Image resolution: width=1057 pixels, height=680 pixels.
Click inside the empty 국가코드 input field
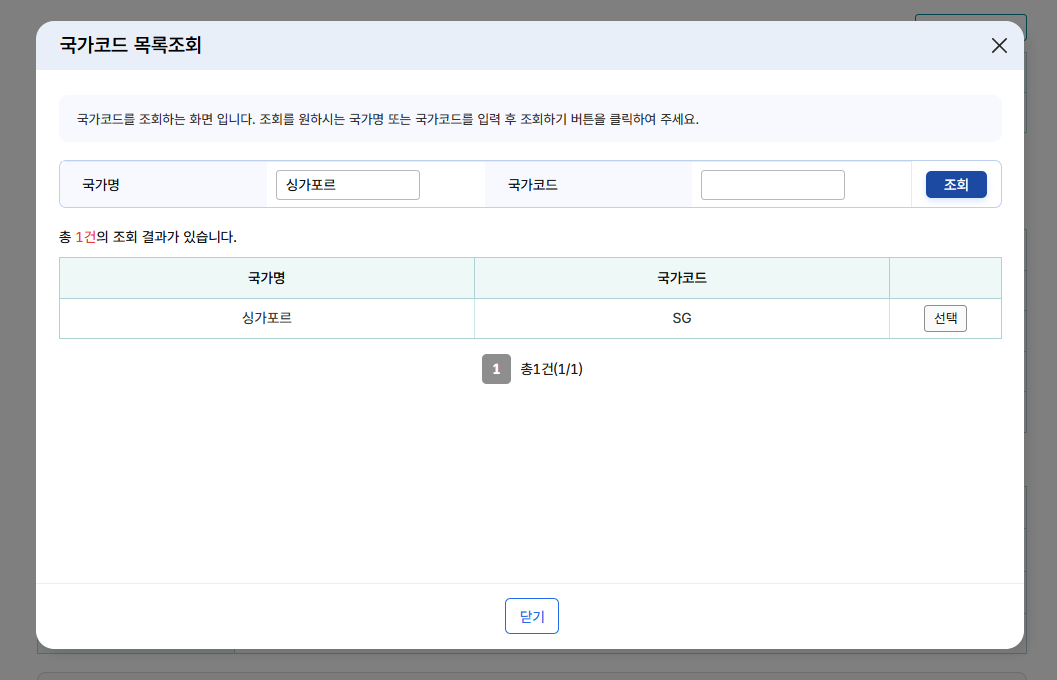[x=771, y=184]
